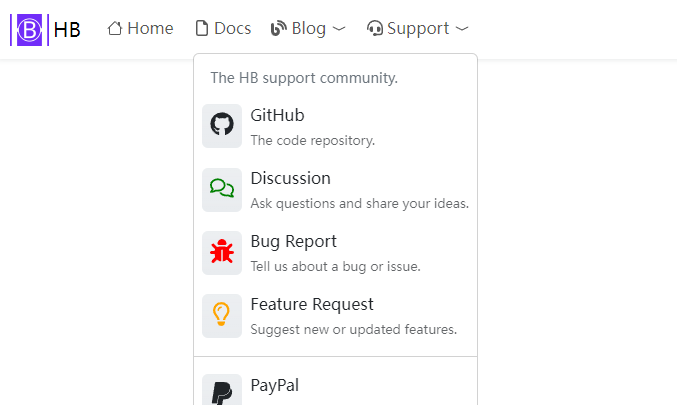Click the green Discussion chat bubbles icon

pos(222,188)
